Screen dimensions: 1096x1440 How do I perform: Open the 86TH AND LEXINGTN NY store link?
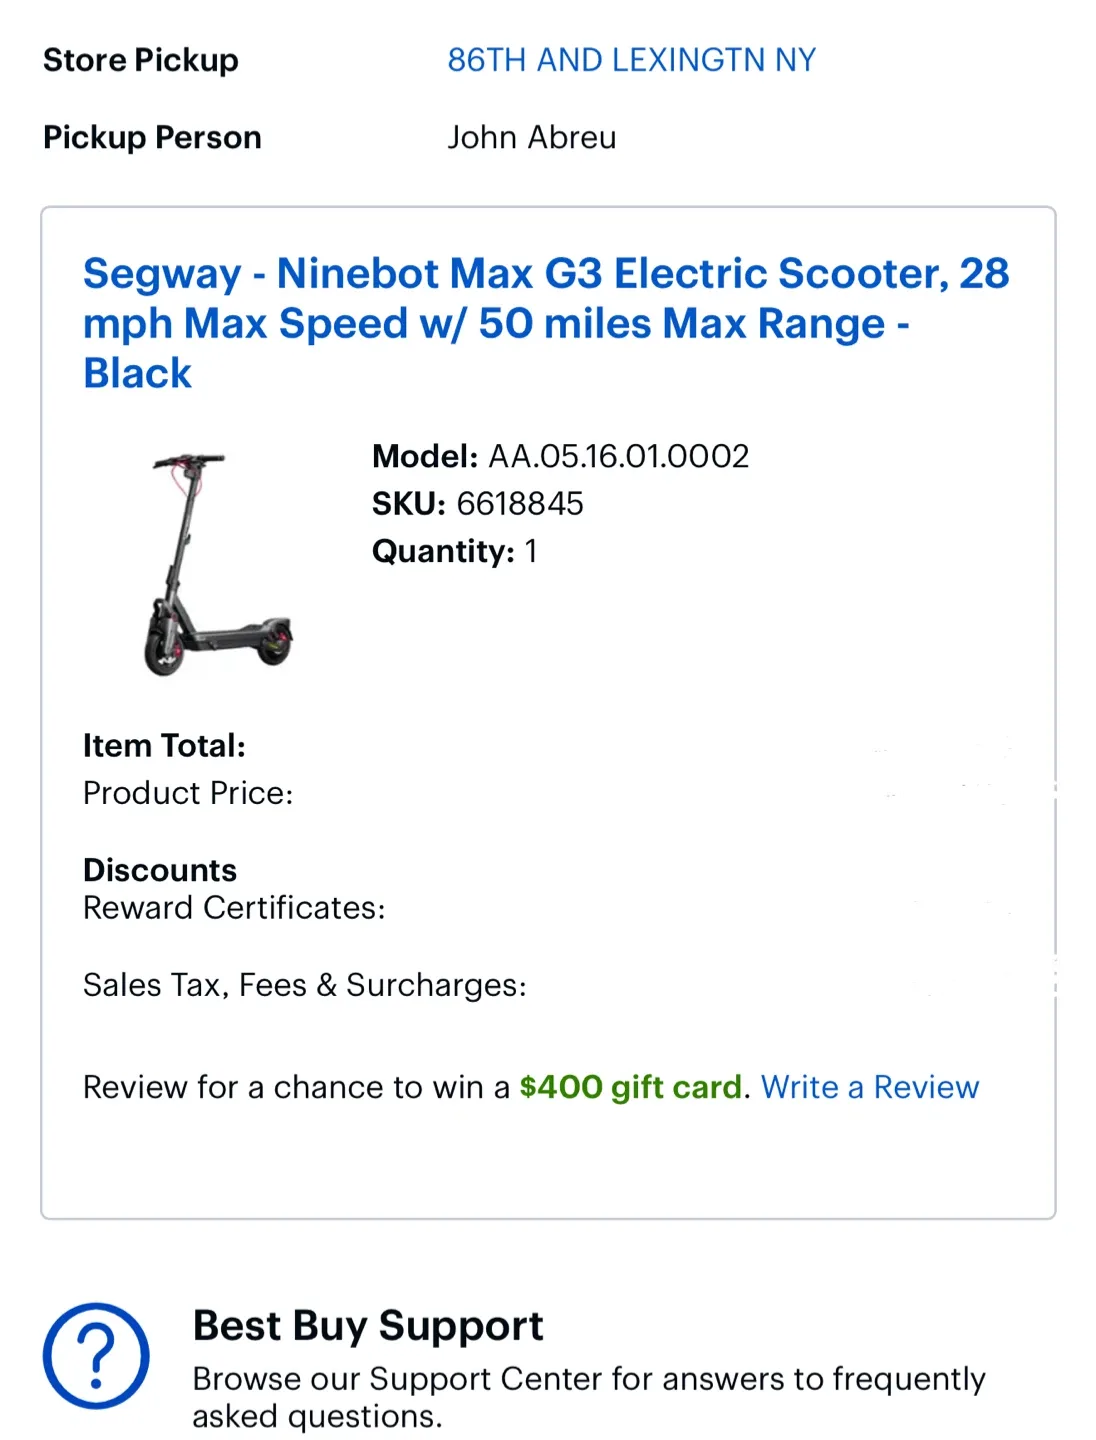click(x=631, y=60)
